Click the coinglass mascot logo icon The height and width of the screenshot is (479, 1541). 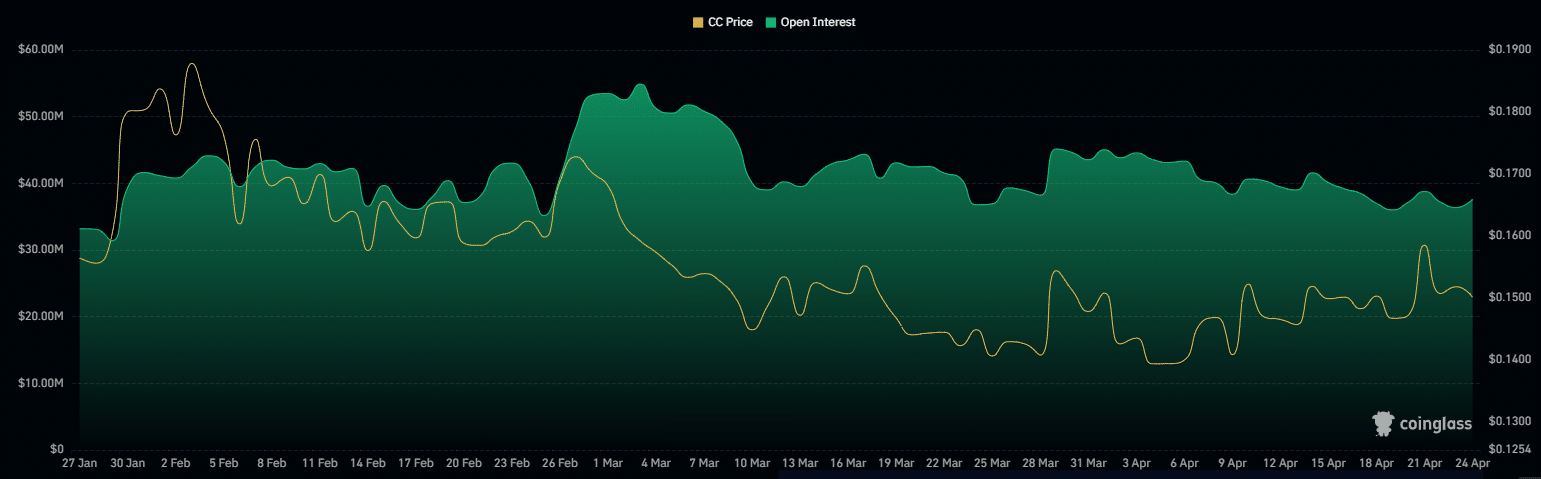point(1383,424)
